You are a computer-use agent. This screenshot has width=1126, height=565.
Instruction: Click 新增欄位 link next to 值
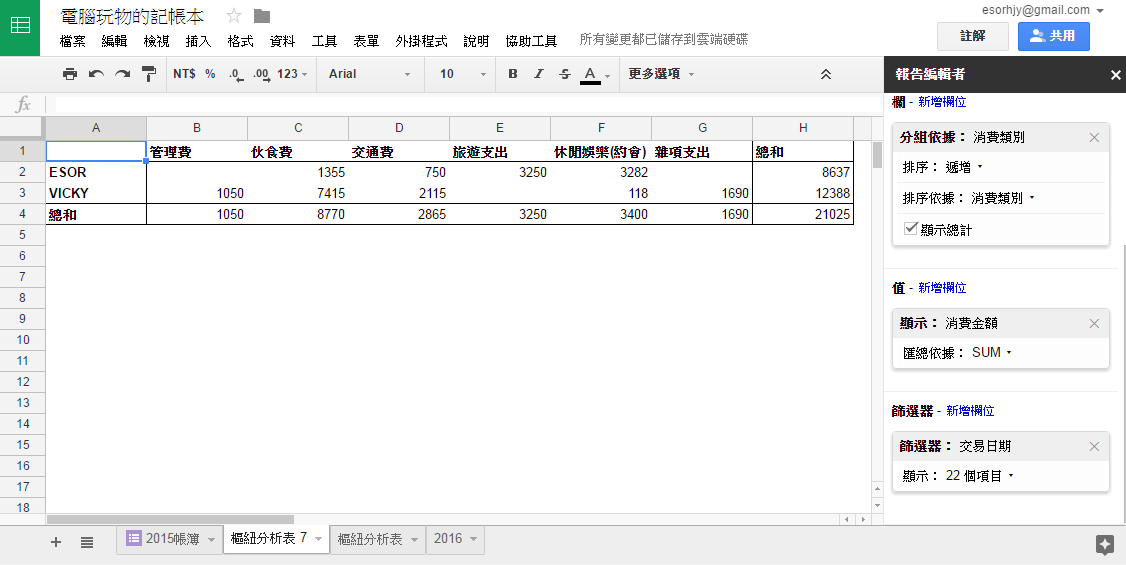tap(942, 288)
